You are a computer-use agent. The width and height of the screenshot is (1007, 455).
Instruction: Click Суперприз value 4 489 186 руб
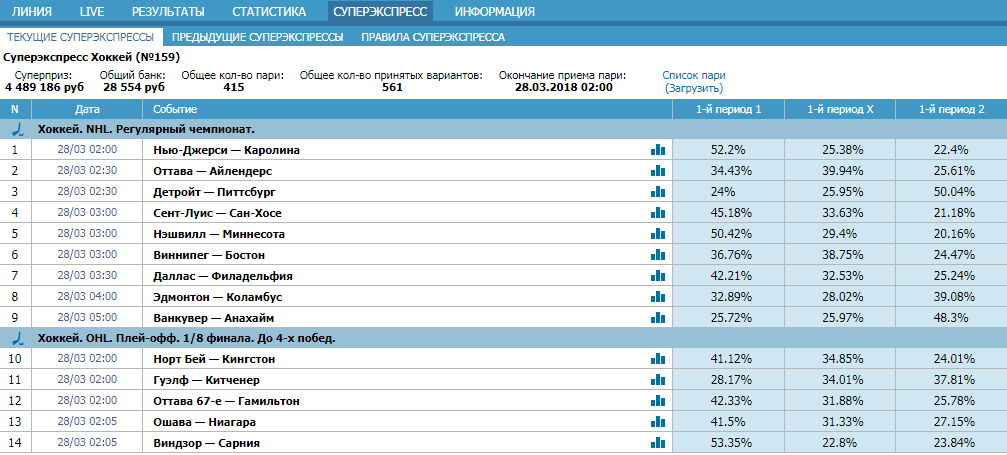[x=44, y=87]
